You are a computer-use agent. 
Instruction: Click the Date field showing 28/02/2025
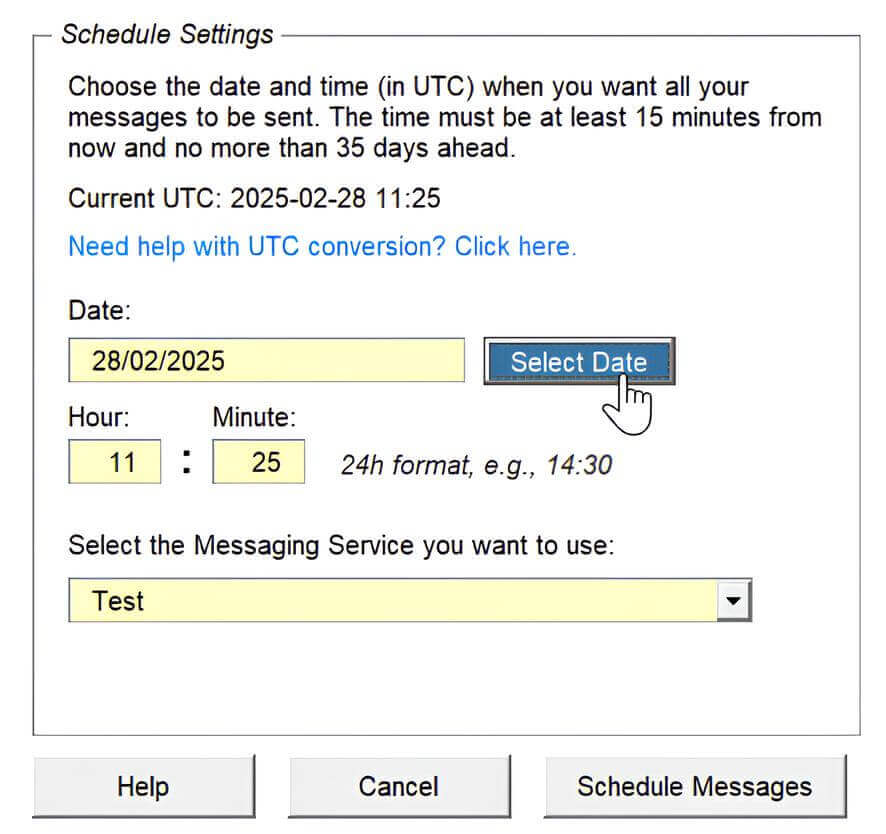266,361
